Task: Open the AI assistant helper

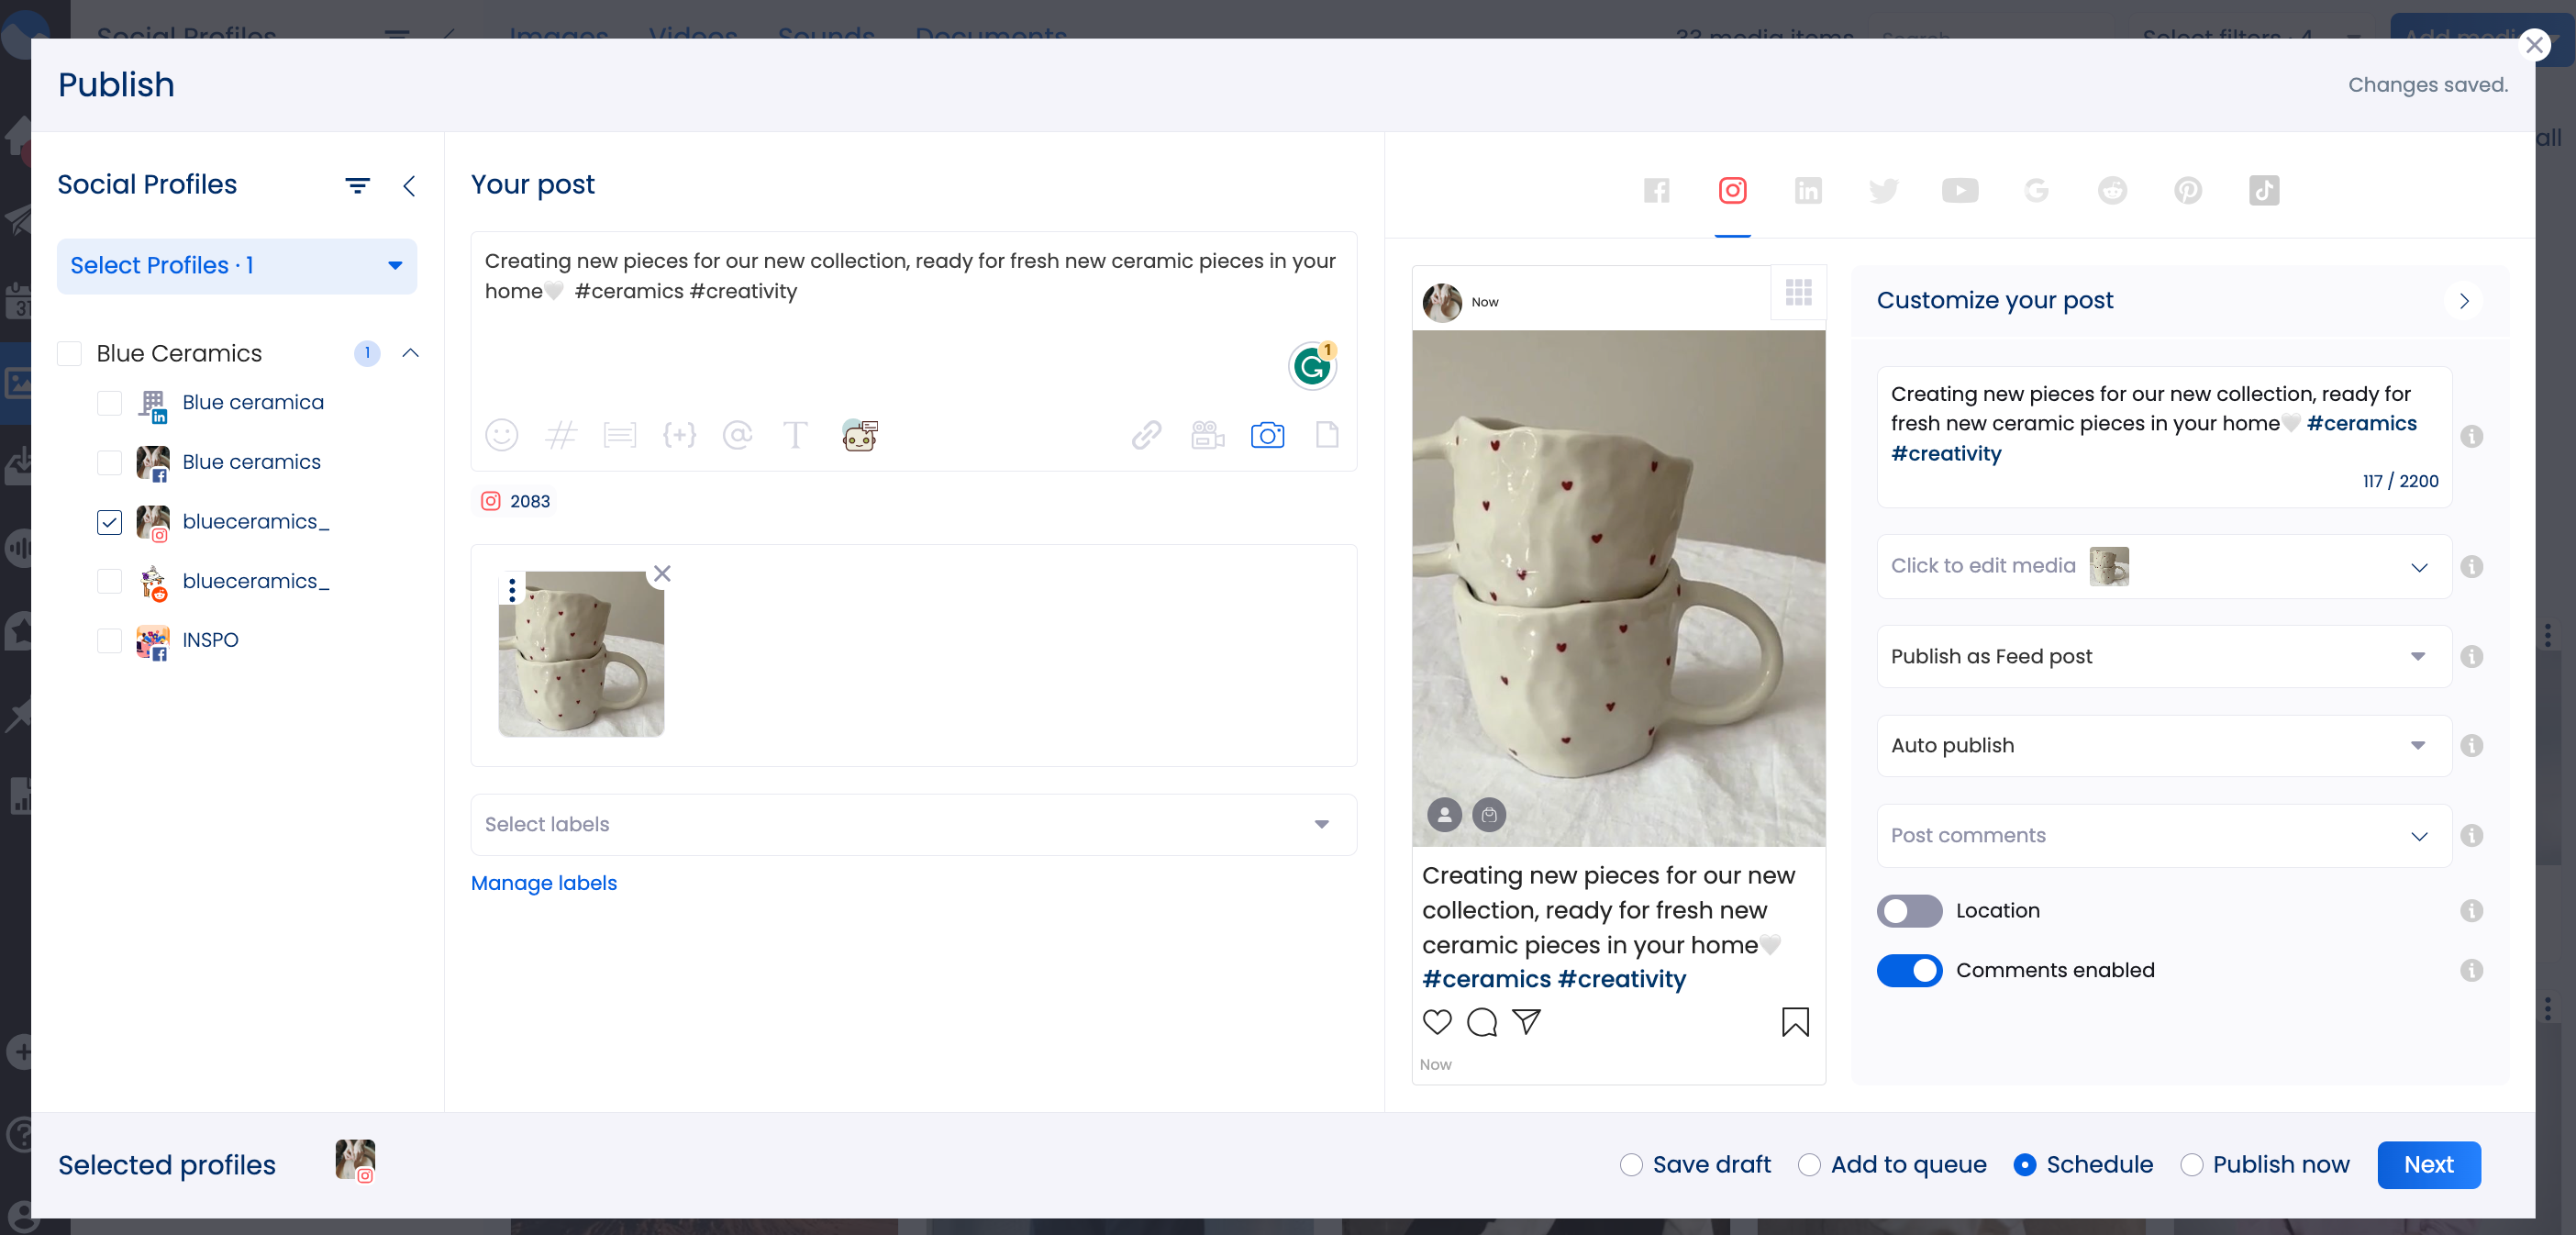Action: 859,435
